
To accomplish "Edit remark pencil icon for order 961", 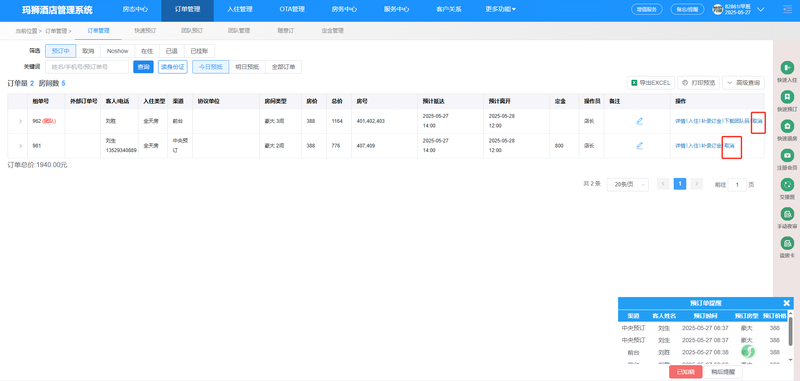I will (x=639, y=145).
